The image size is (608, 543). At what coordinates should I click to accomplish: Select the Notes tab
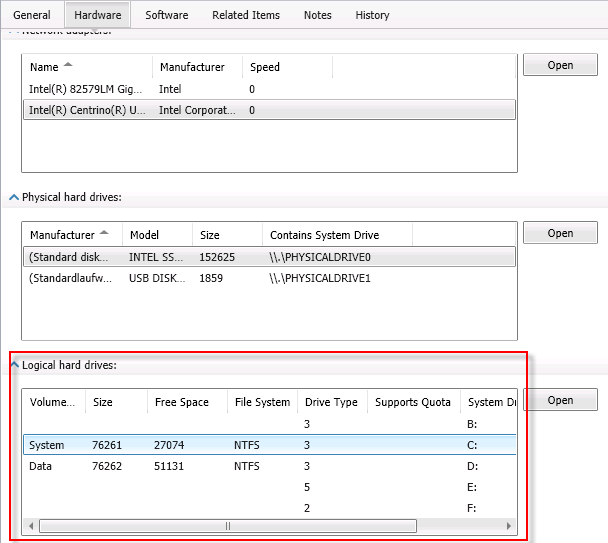point(317,15)
